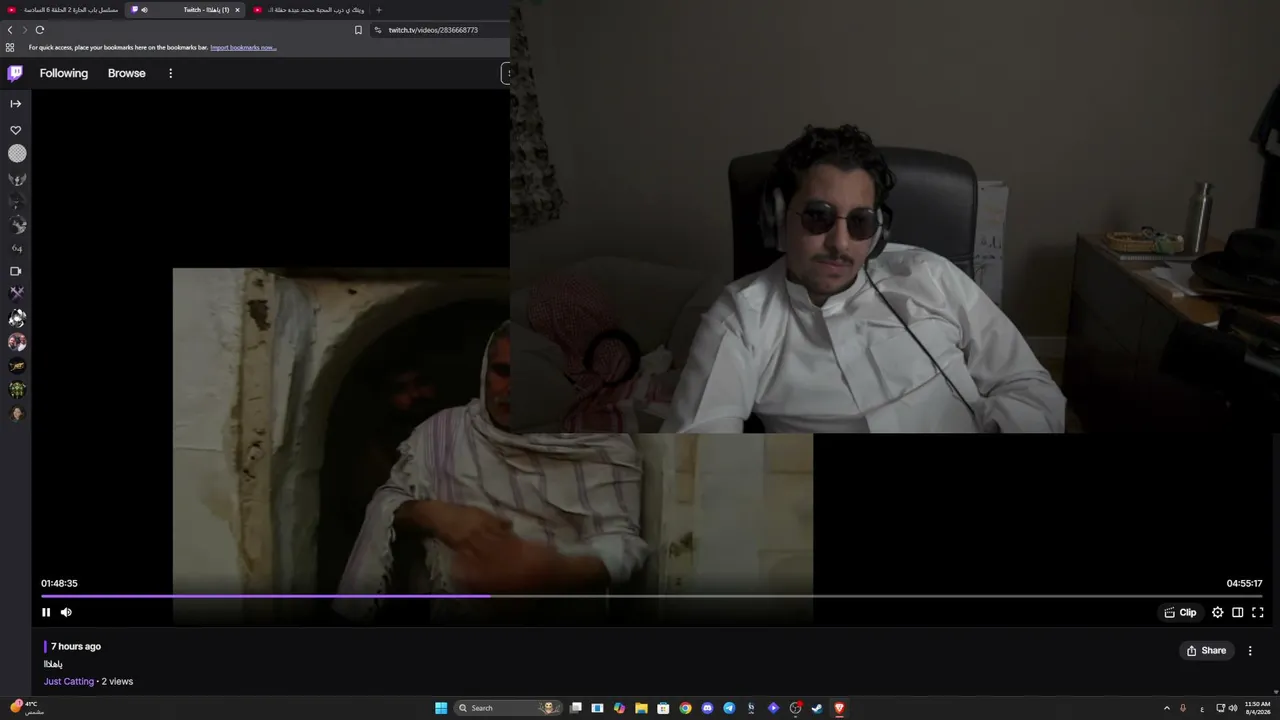Create a Clip from the video
The height and width of the screenshot is (720, 1280).
(x=1180, y=612)
